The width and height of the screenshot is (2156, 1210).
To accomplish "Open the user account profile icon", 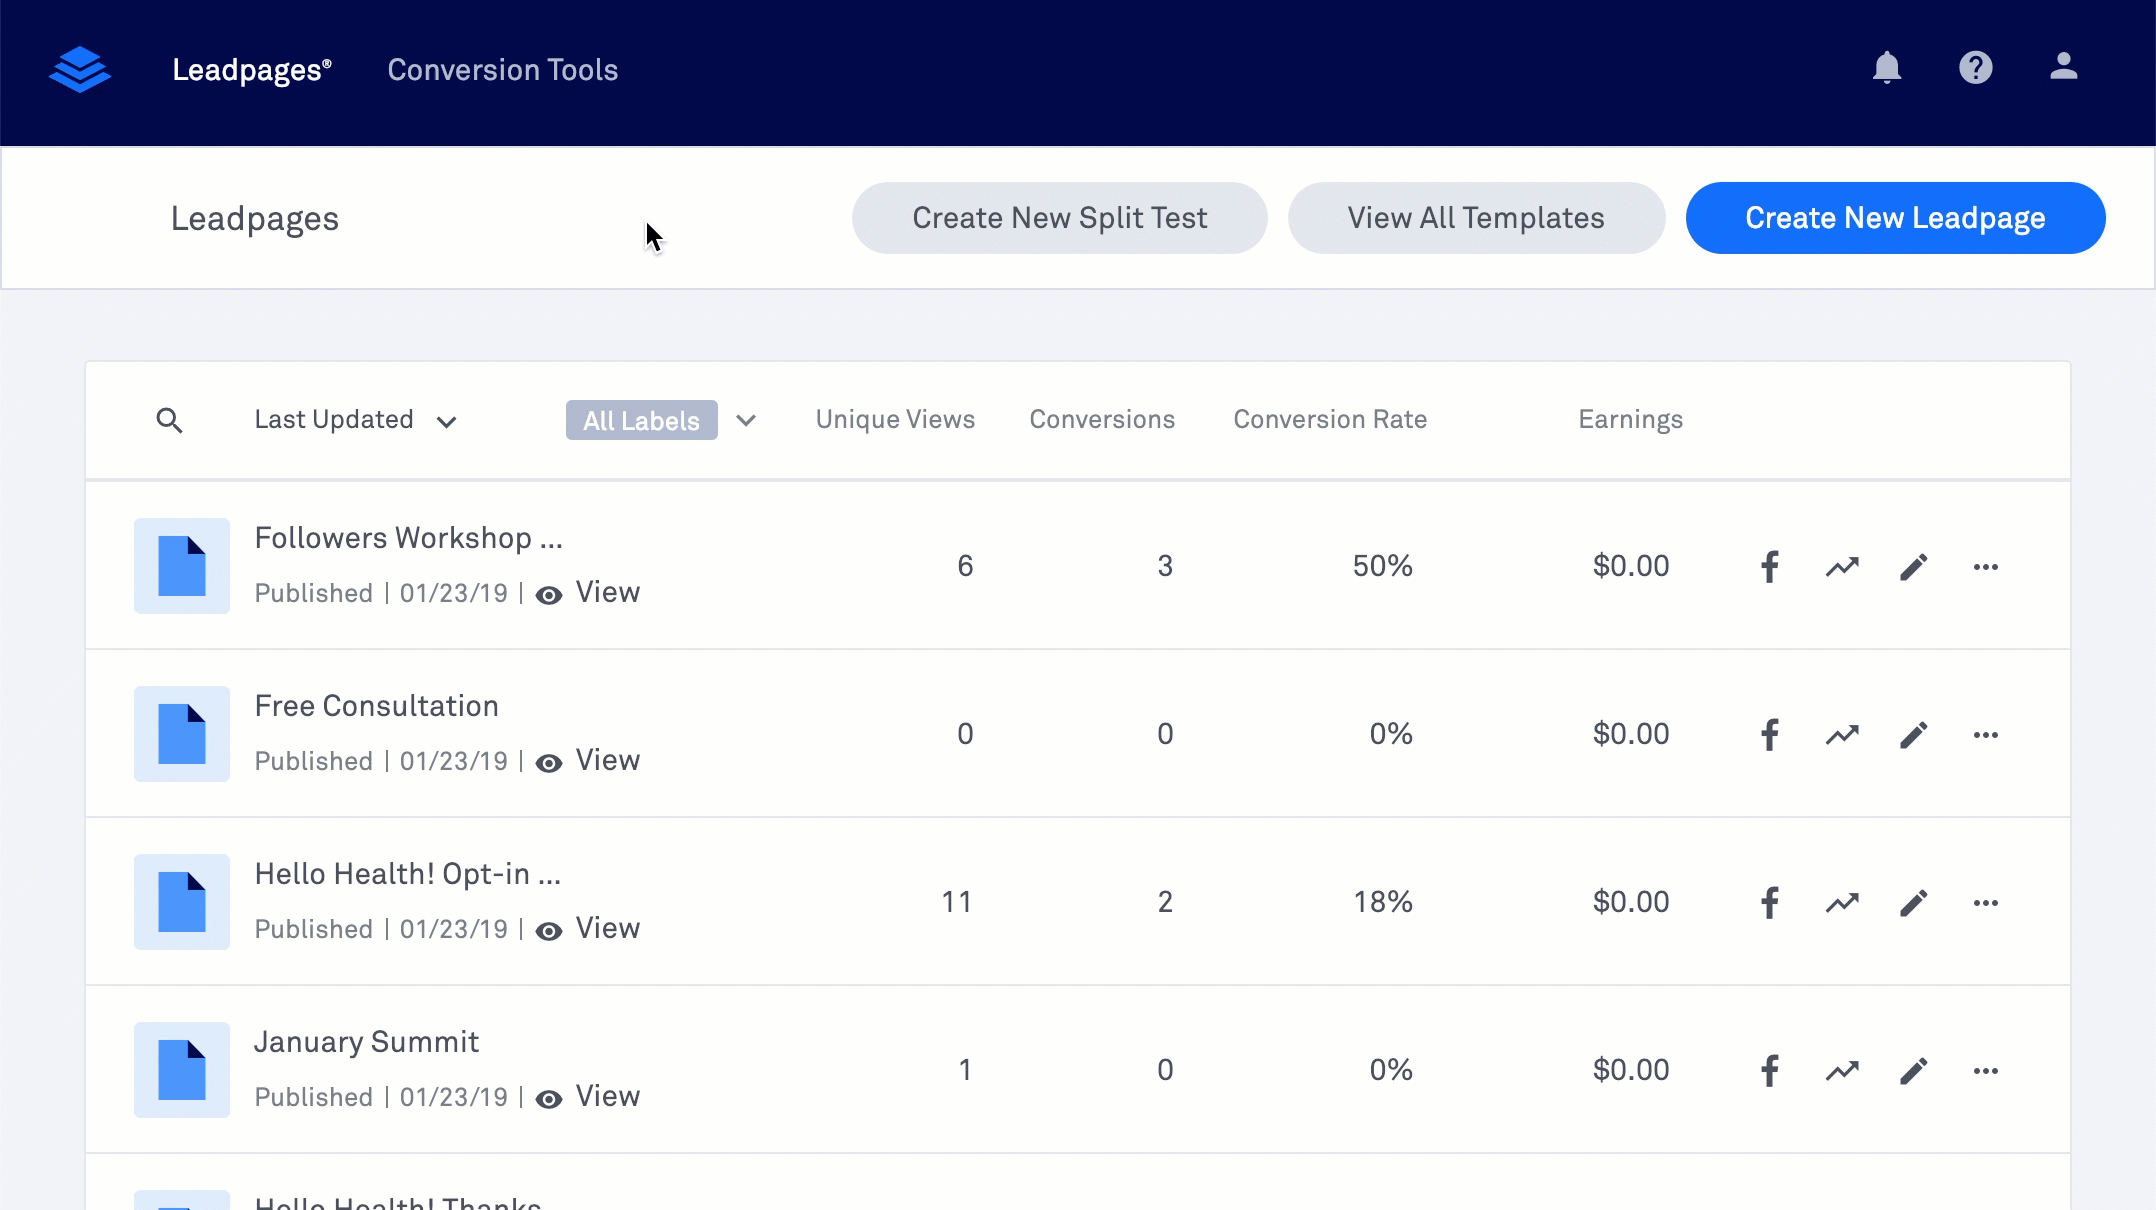I will [x=2064, y=67].
